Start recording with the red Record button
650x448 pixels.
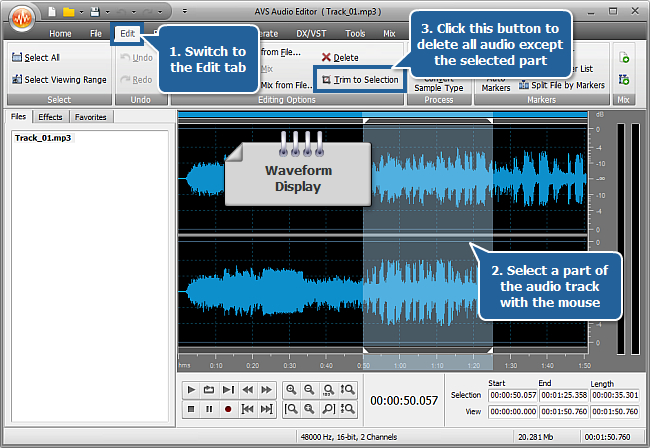[228, 409]
